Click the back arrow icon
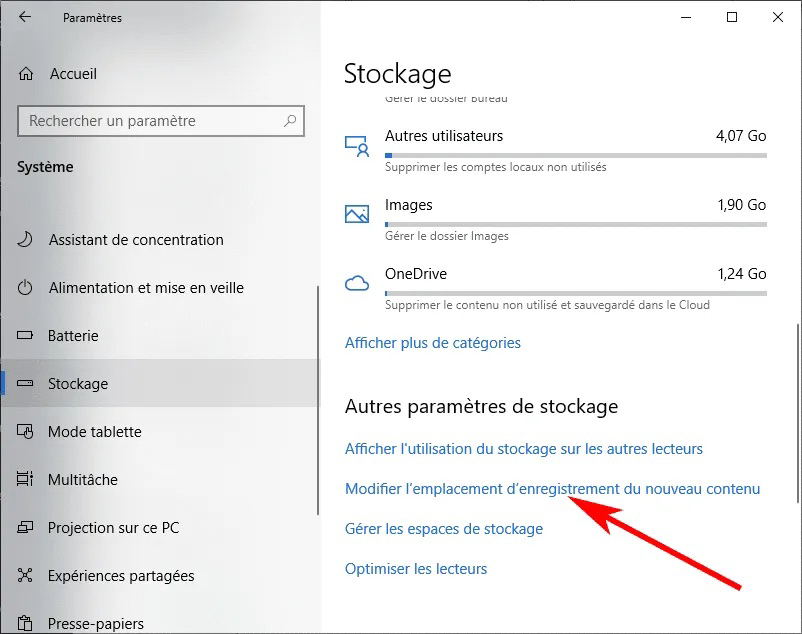The image size is (802, 634). pyautogui.click(x=25, y=18)
